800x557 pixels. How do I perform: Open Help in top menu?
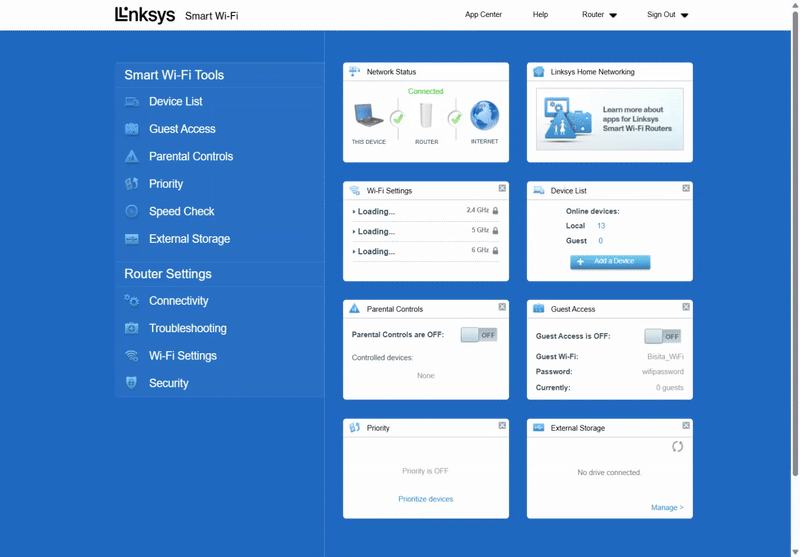click(x=540, y=14)
